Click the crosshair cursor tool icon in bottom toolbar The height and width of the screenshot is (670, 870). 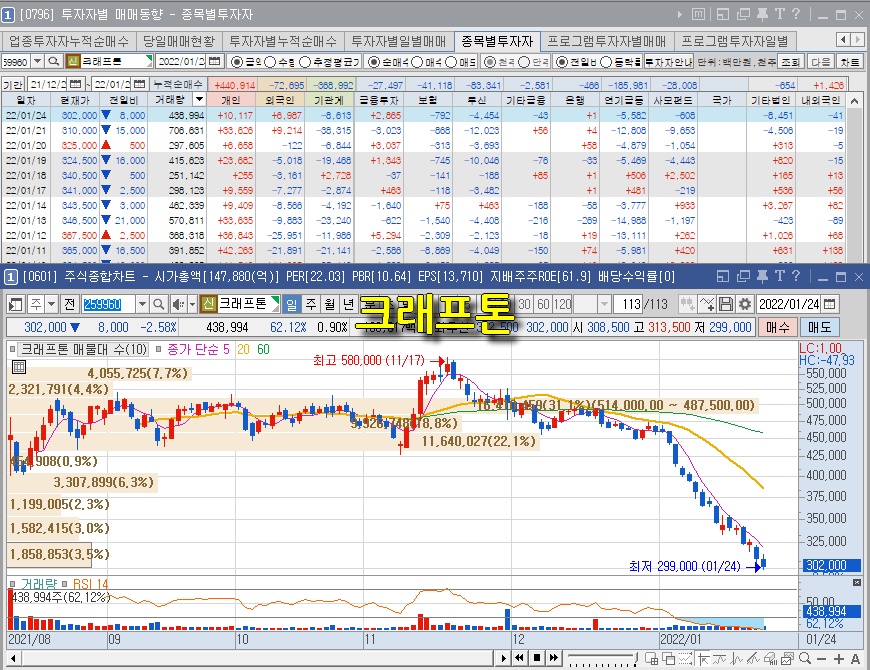tap(702, 658)
